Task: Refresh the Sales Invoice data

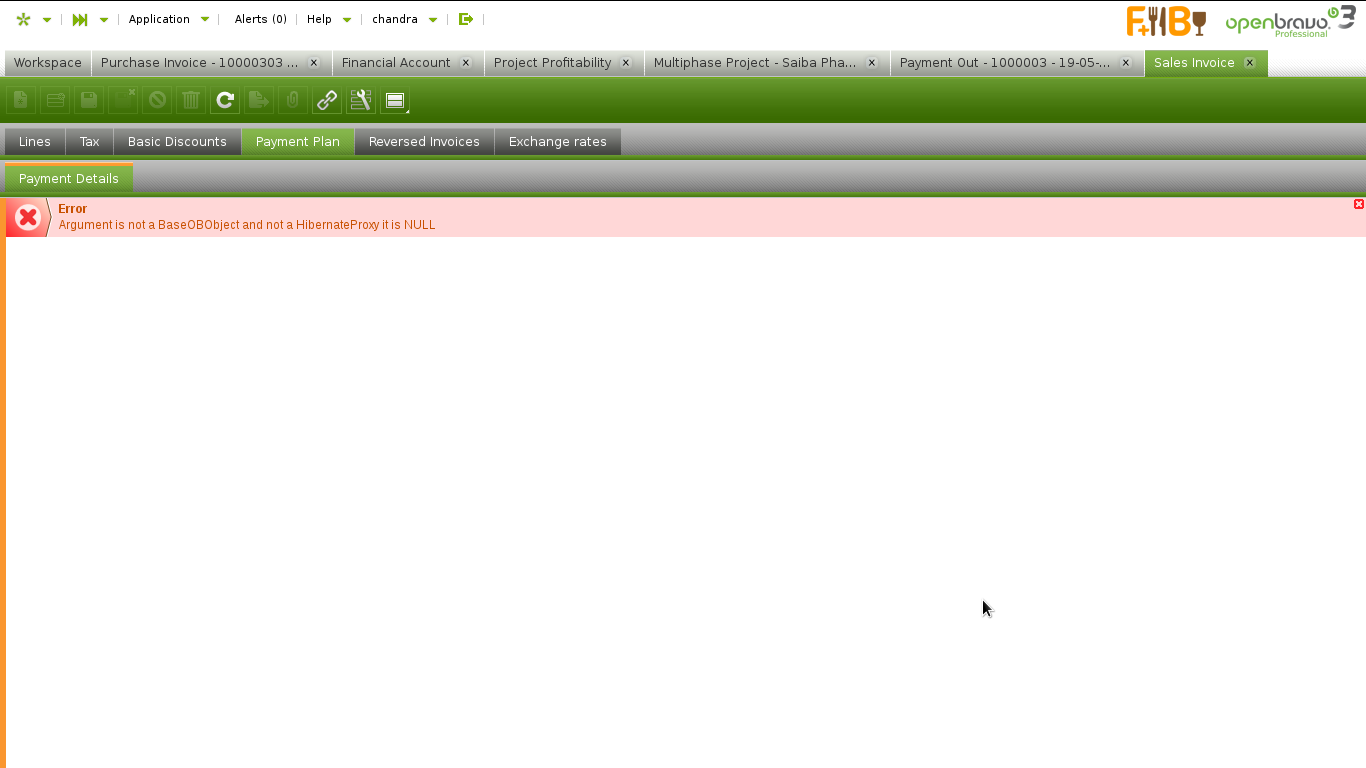Action: click(225, 100)
